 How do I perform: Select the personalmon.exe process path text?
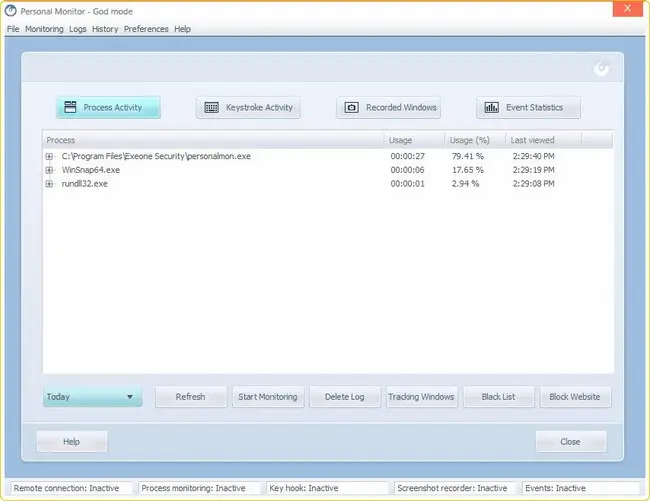(x=156, y=156)
